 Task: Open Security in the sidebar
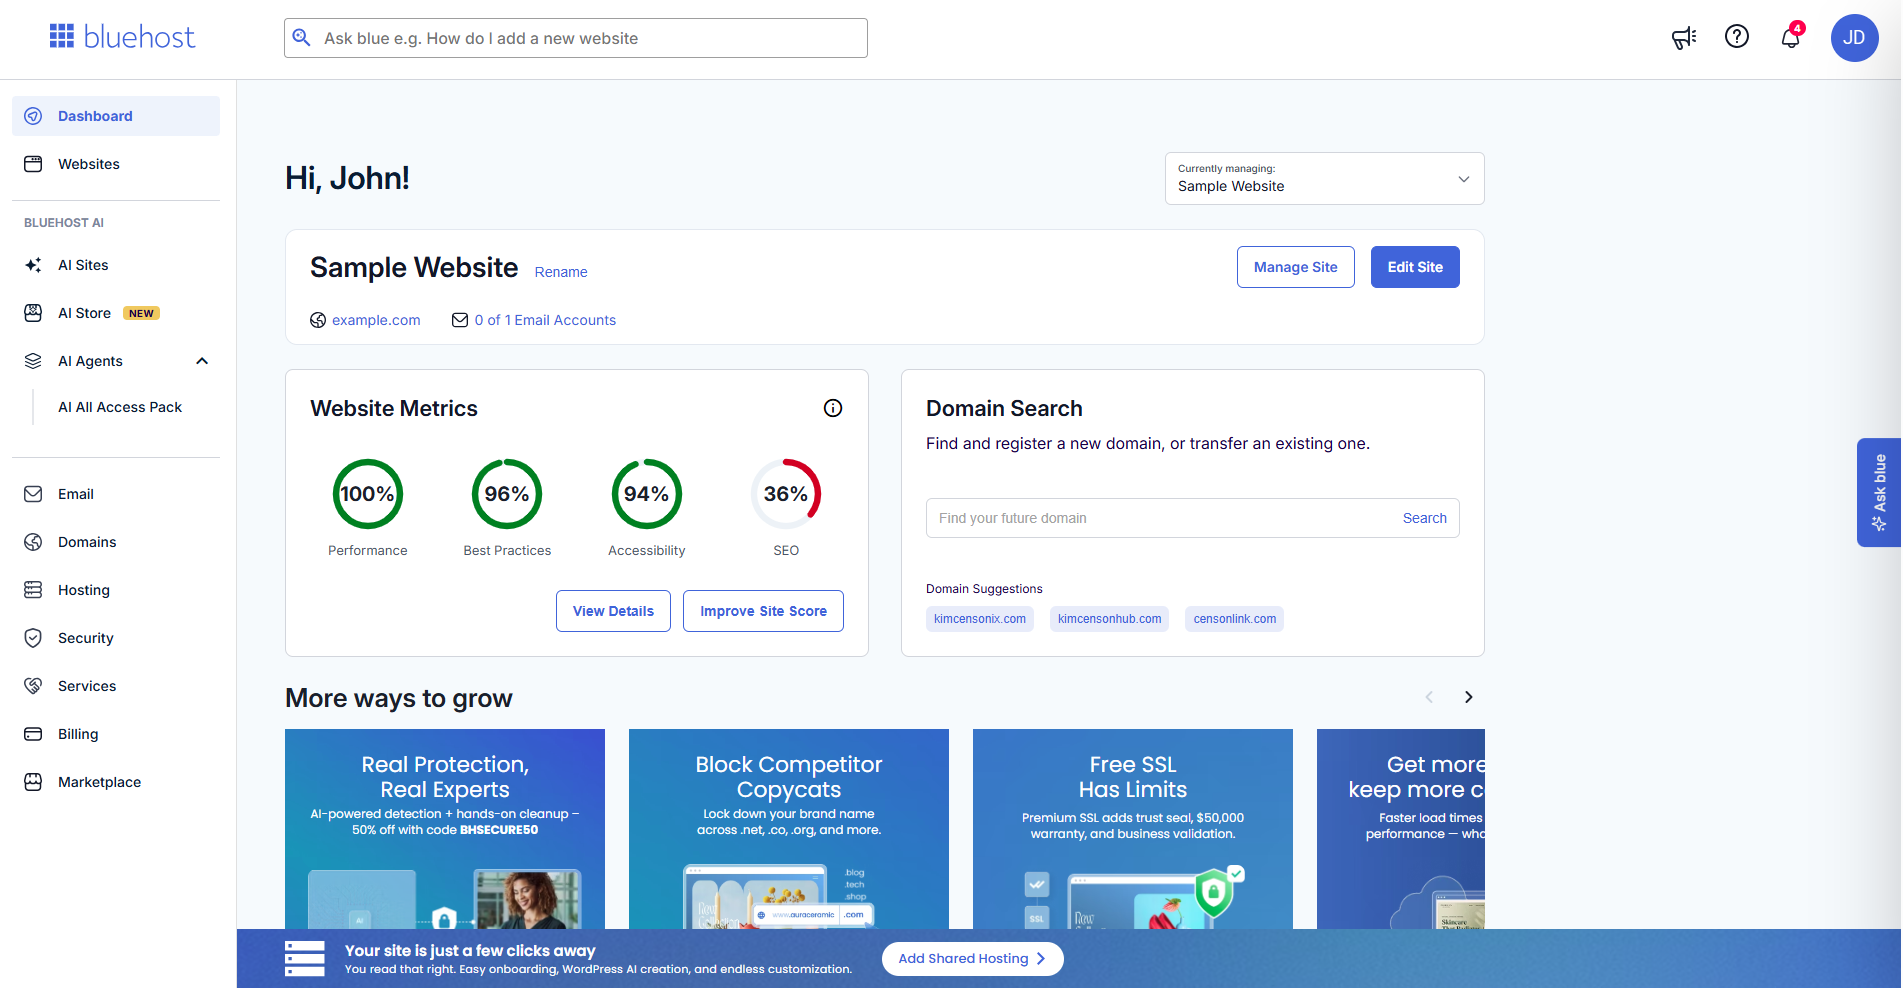point(116,638)
